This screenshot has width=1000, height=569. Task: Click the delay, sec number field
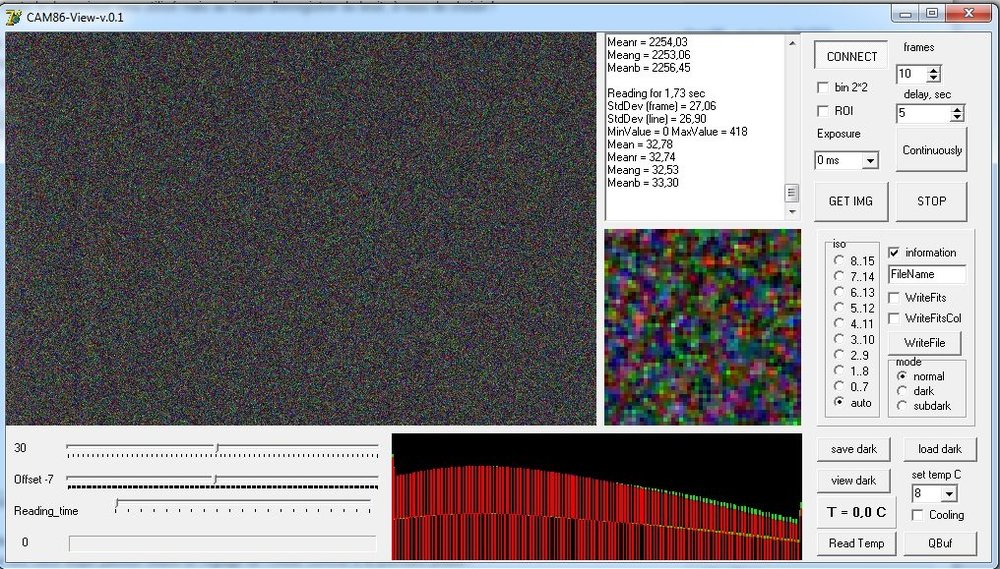point(923,114)
